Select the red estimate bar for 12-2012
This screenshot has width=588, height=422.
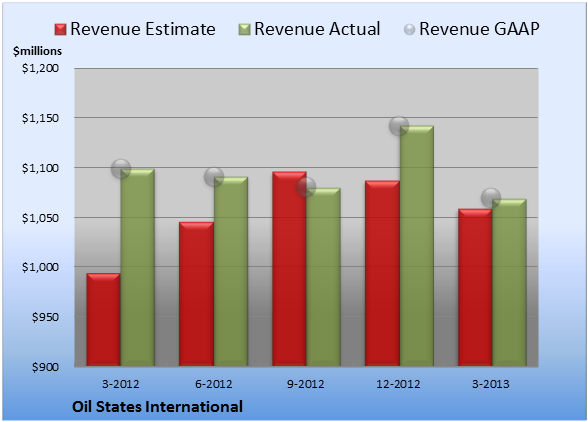(x=382, y=273)
